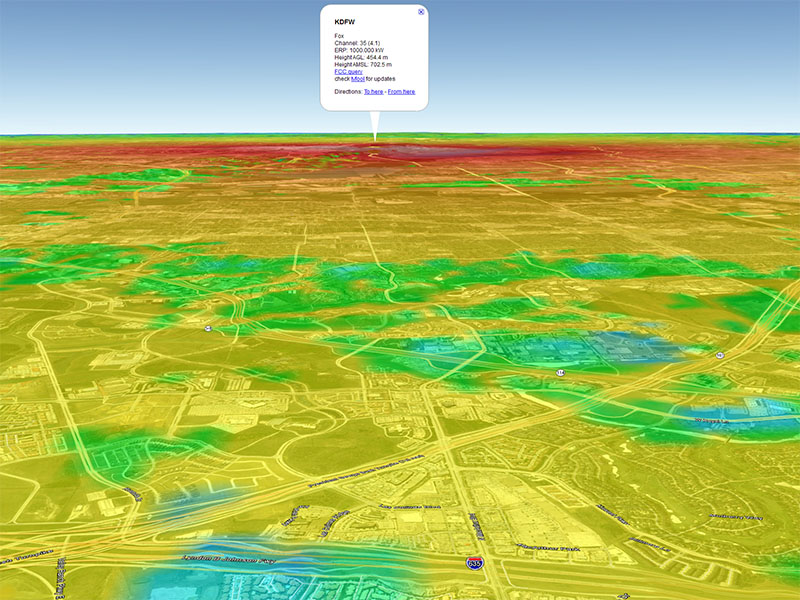This screenshot has height=600, width=800.
Task: Get directions with the To here link
Action: click(x=373, y=91)
